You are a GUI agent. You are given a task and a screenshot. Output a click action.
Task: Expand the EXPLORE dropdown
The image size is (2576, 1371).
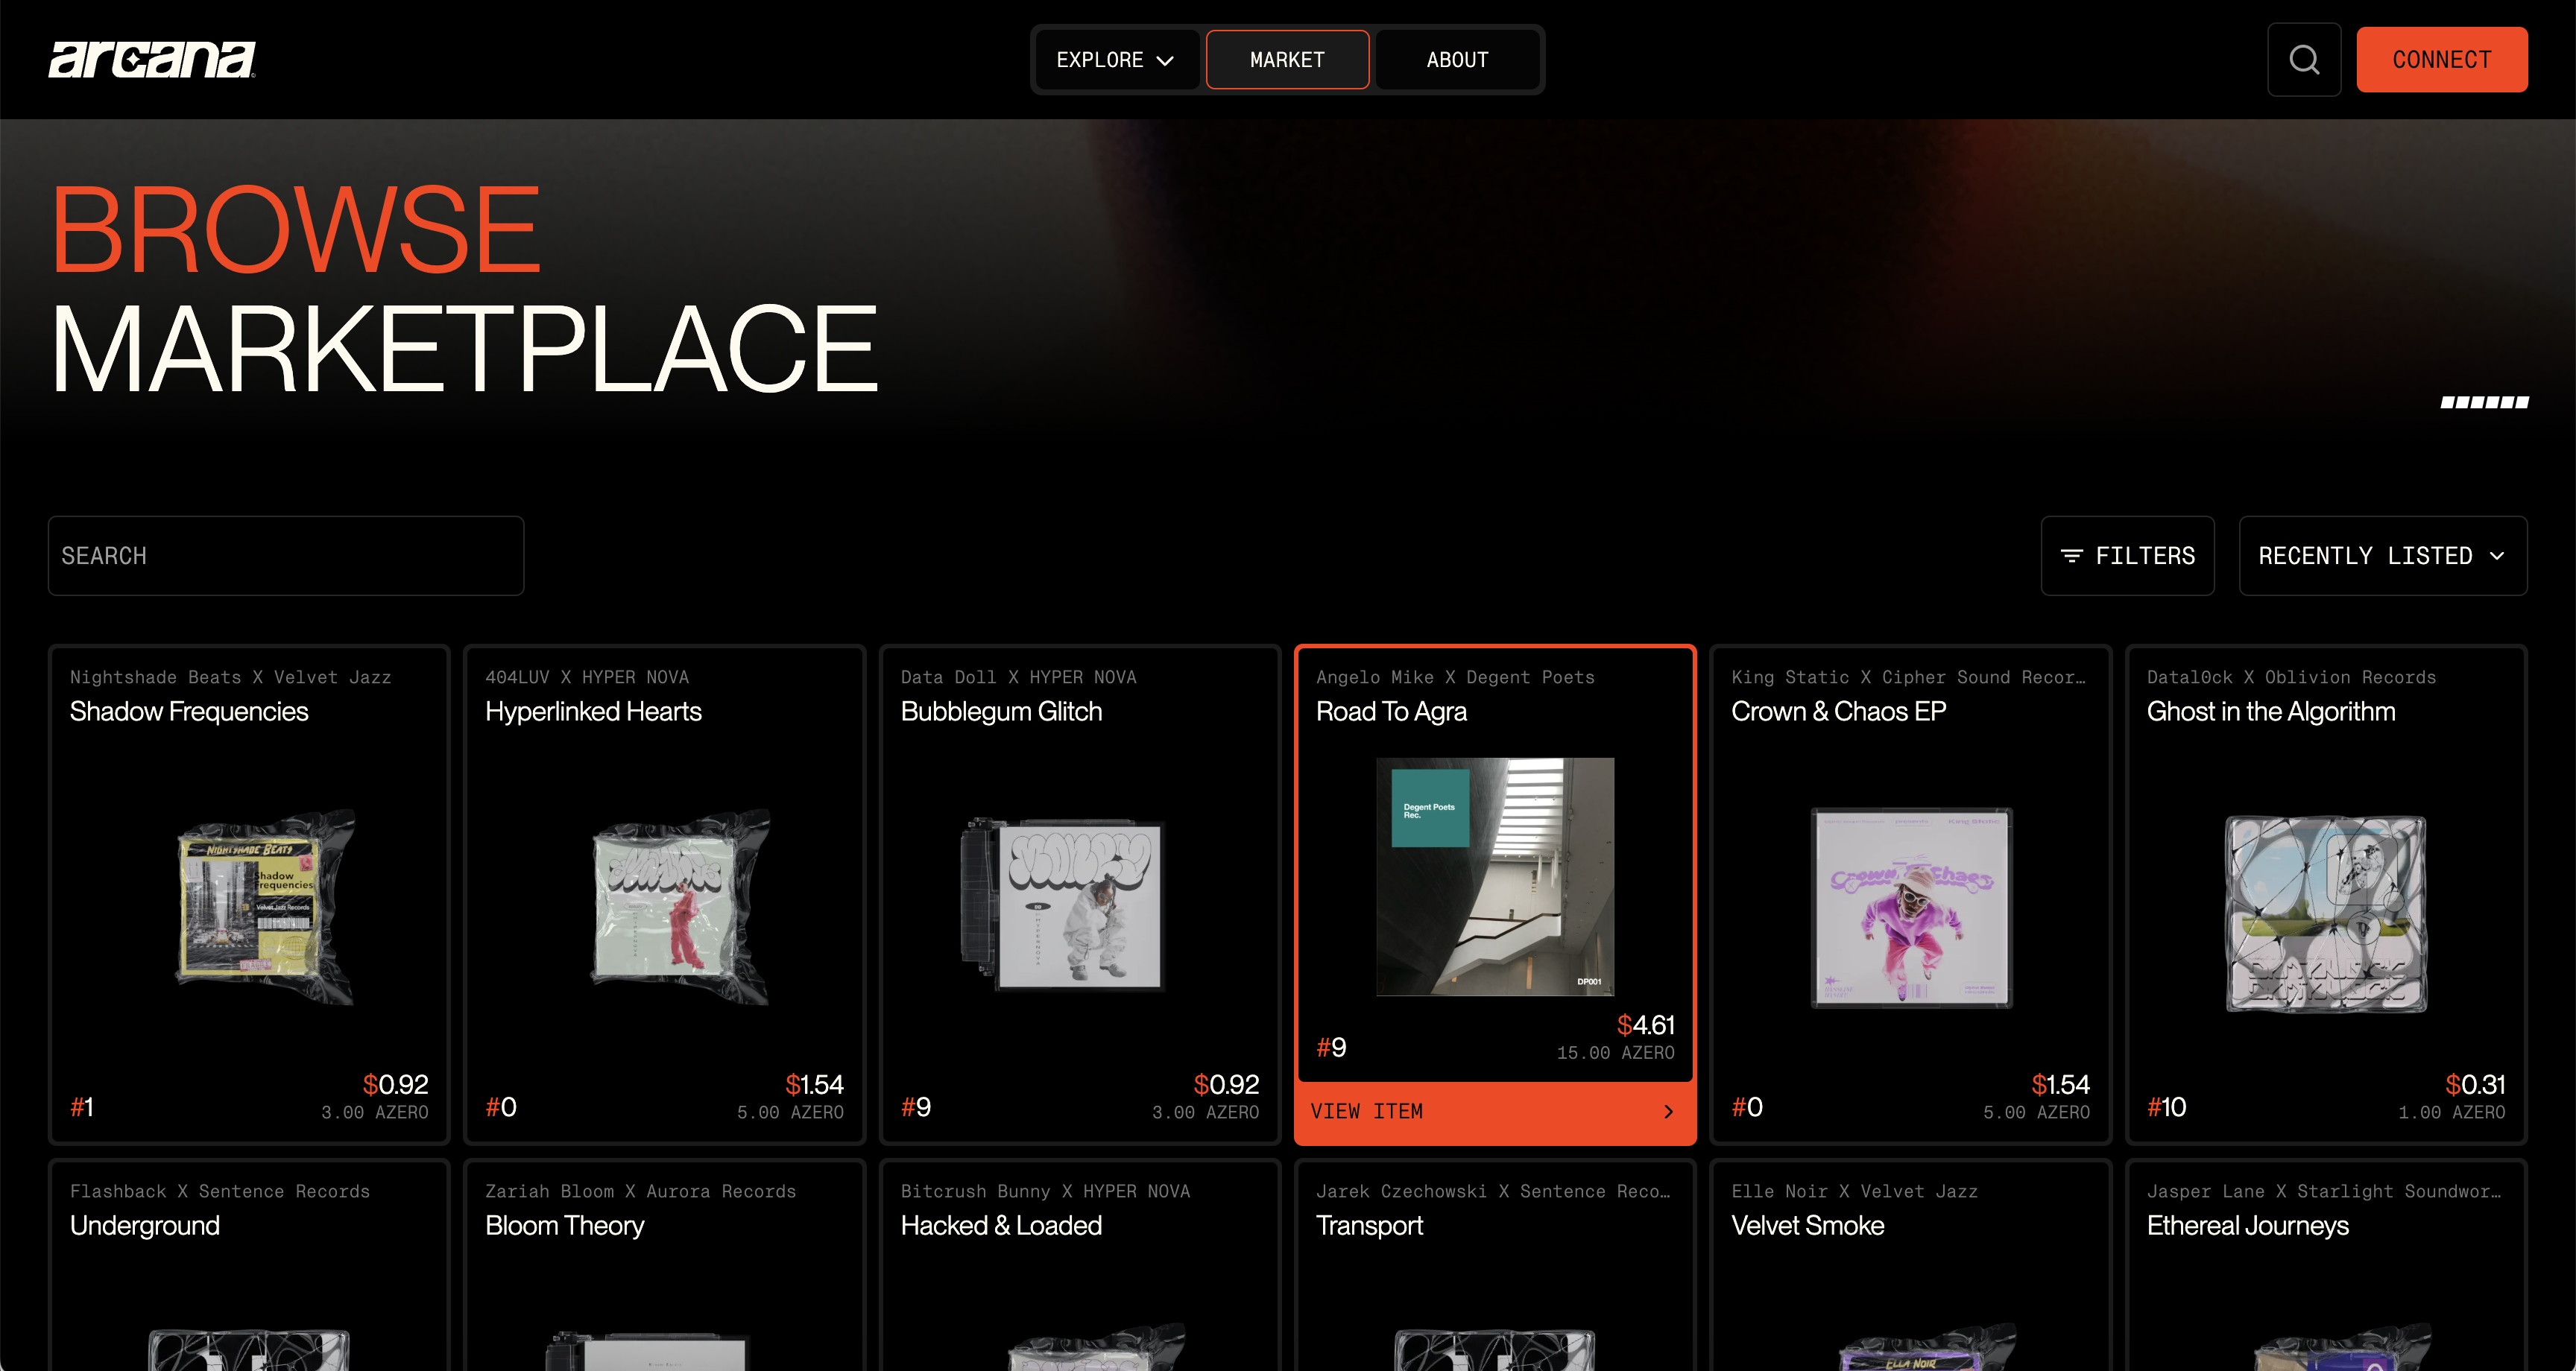tap(1116, 59)
